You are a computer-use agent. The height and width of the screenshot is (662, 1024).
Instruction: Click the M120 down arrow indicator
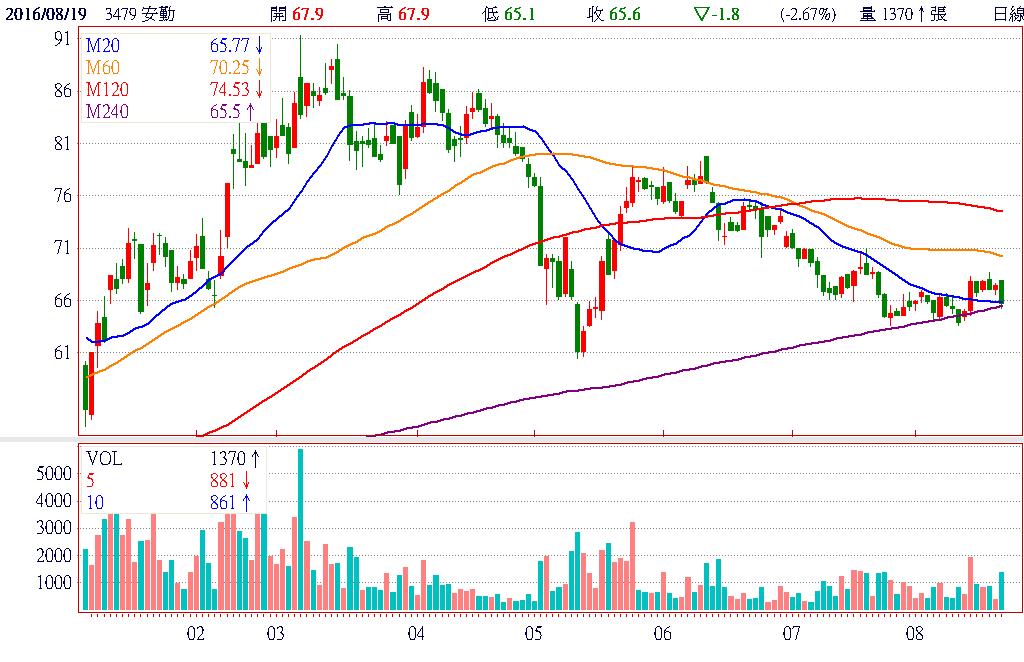click(x=259, y=90)
